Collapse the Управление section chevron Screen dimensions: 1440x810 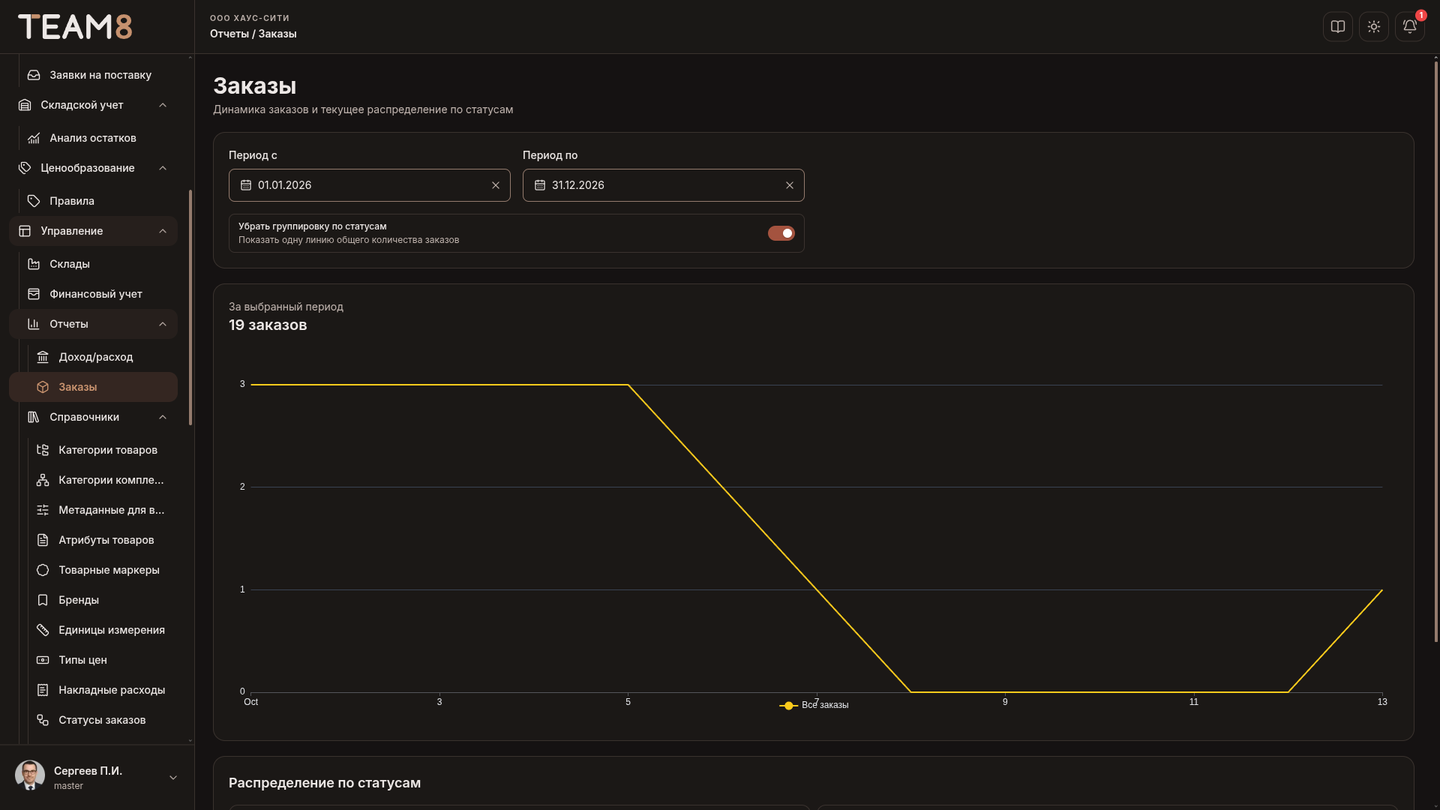tap(163, 231)
